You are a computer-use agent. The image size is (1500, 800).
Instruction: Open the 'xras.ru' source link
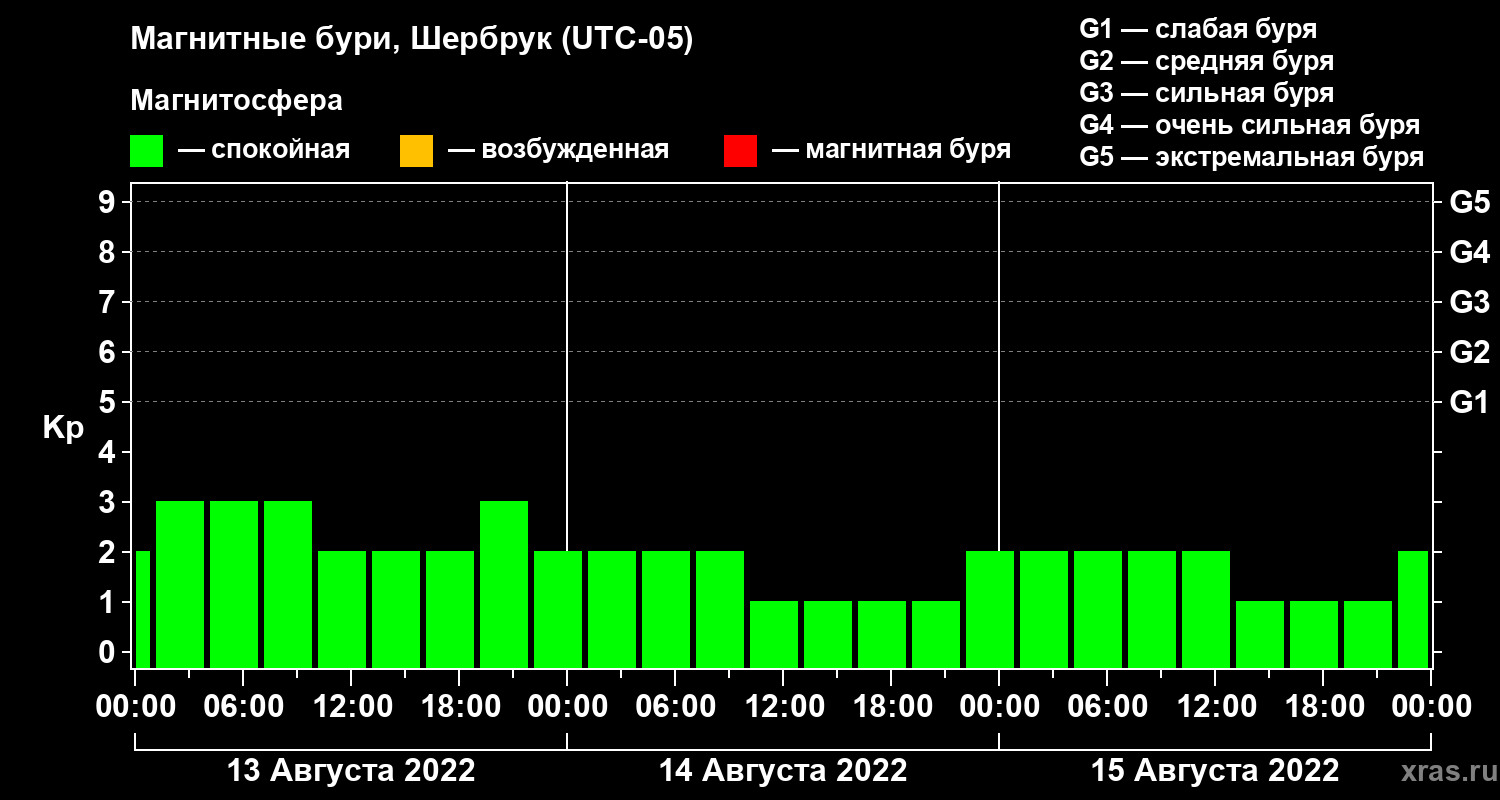1447,772
